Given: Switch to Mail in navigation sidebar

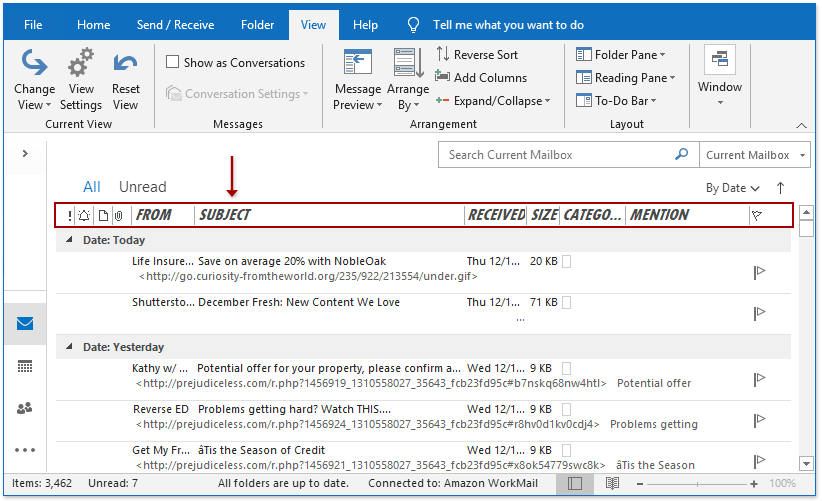Looking at the screenshot, I should (25, 324).
